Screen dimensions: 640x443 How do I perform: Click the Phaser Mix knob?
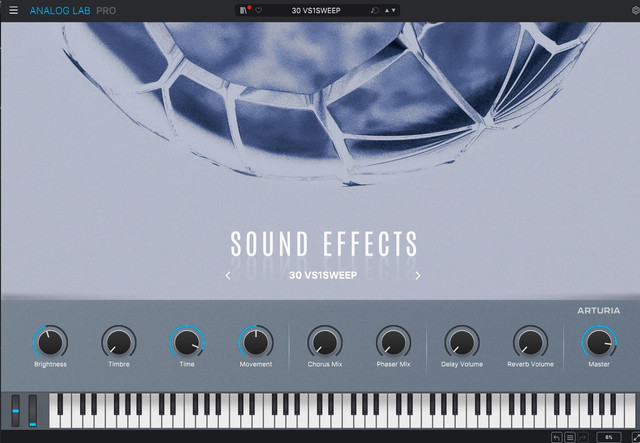coord(393,343)
